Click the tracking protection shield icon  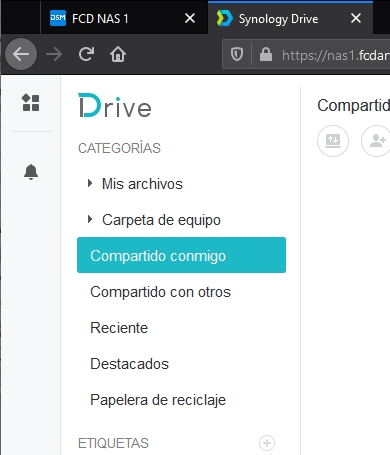tap(237, 54)
